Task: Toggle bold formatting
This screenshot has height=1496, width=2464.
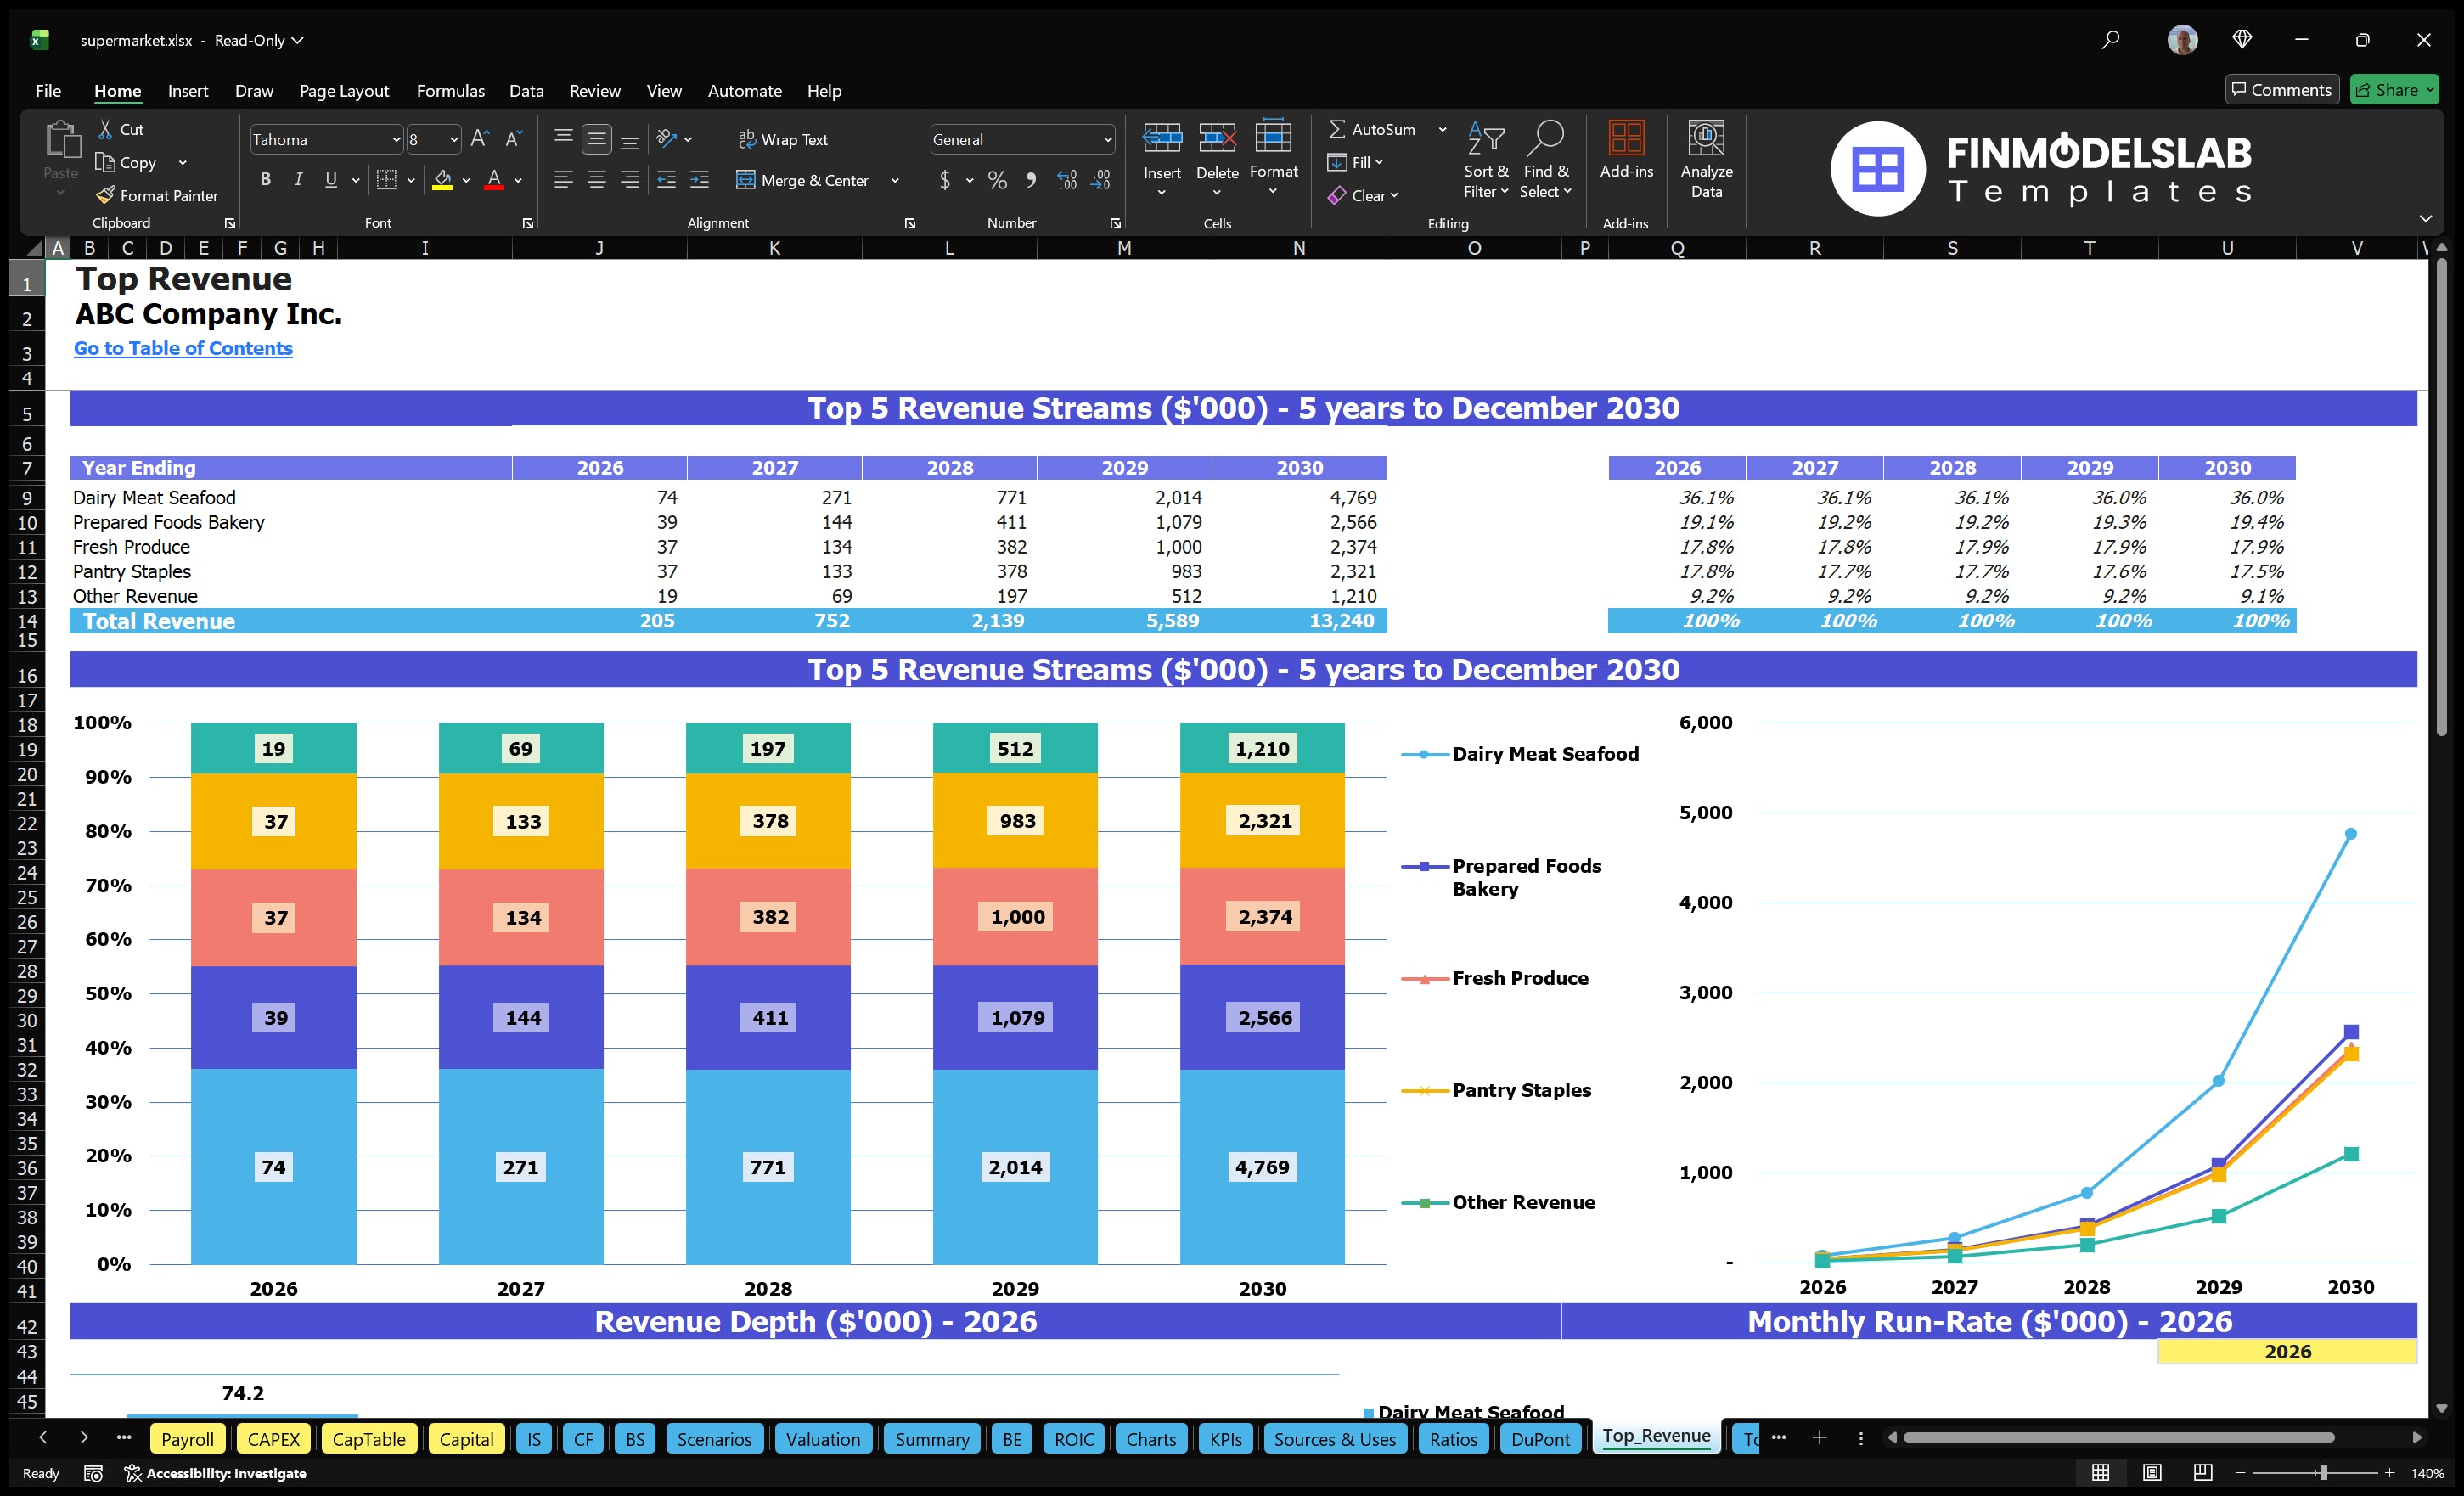Action: (x=265, y=180)
